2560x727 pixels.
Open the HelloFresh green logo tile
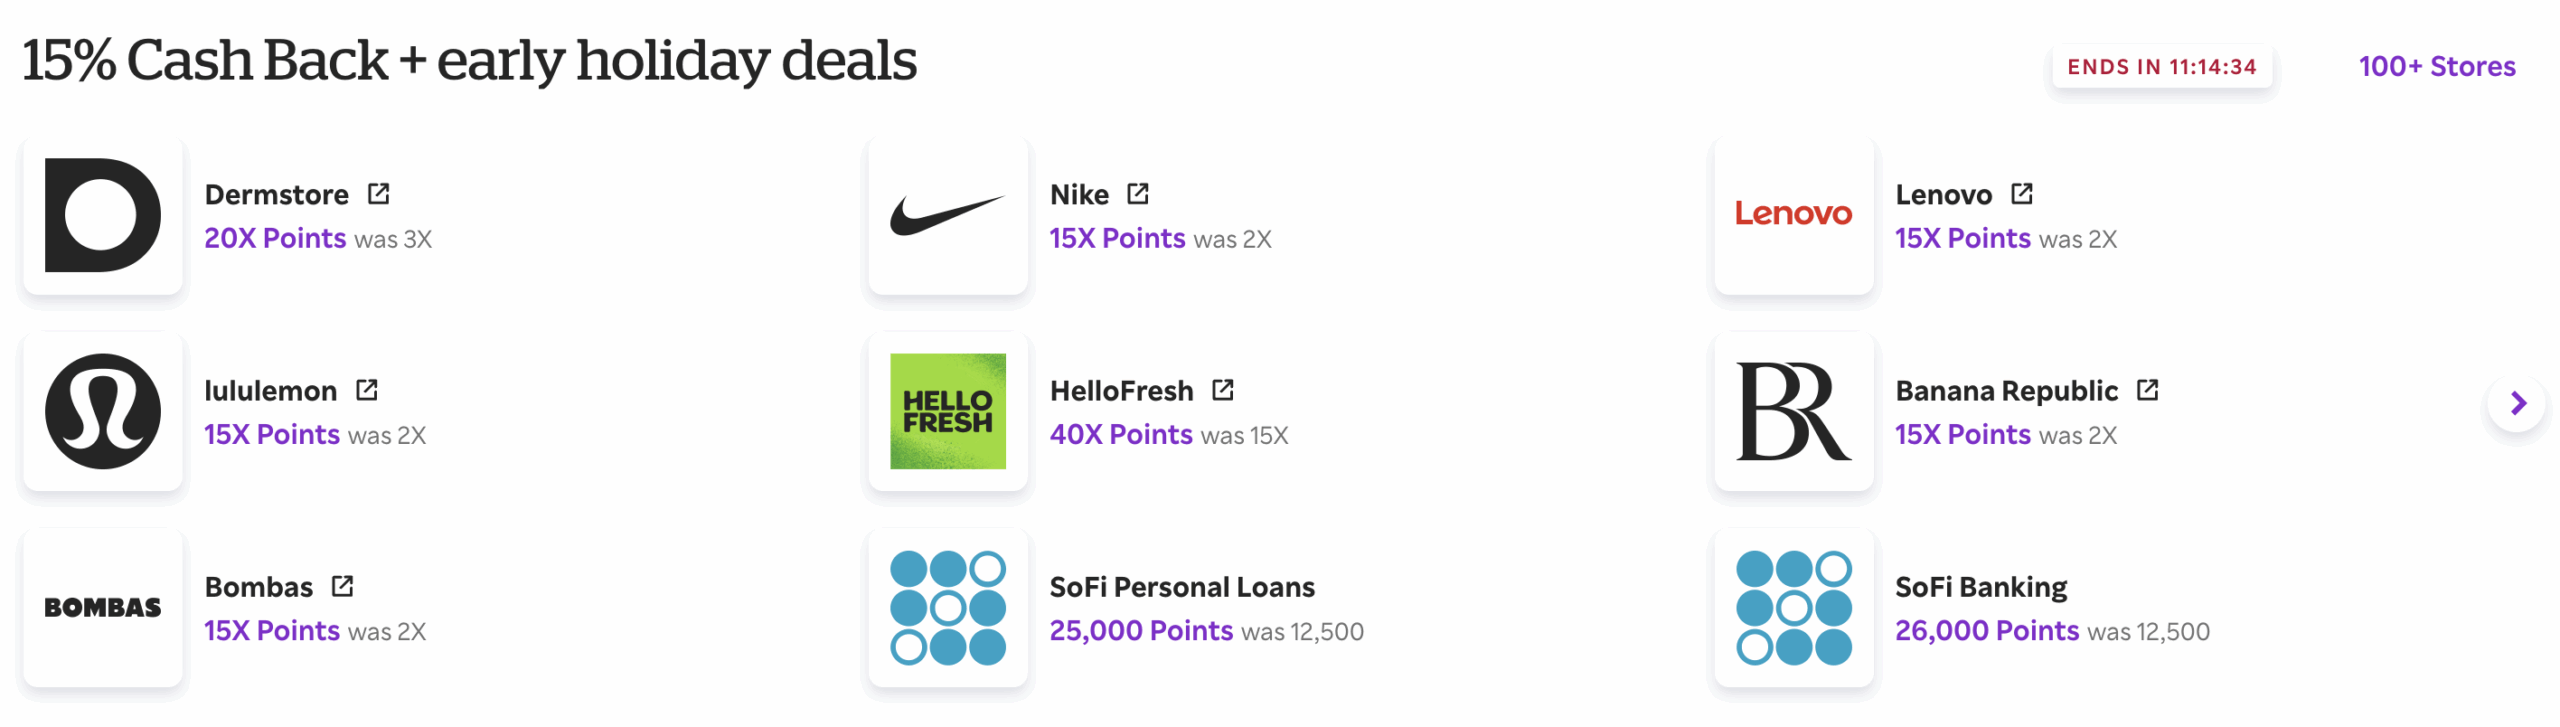pos(947,411)
